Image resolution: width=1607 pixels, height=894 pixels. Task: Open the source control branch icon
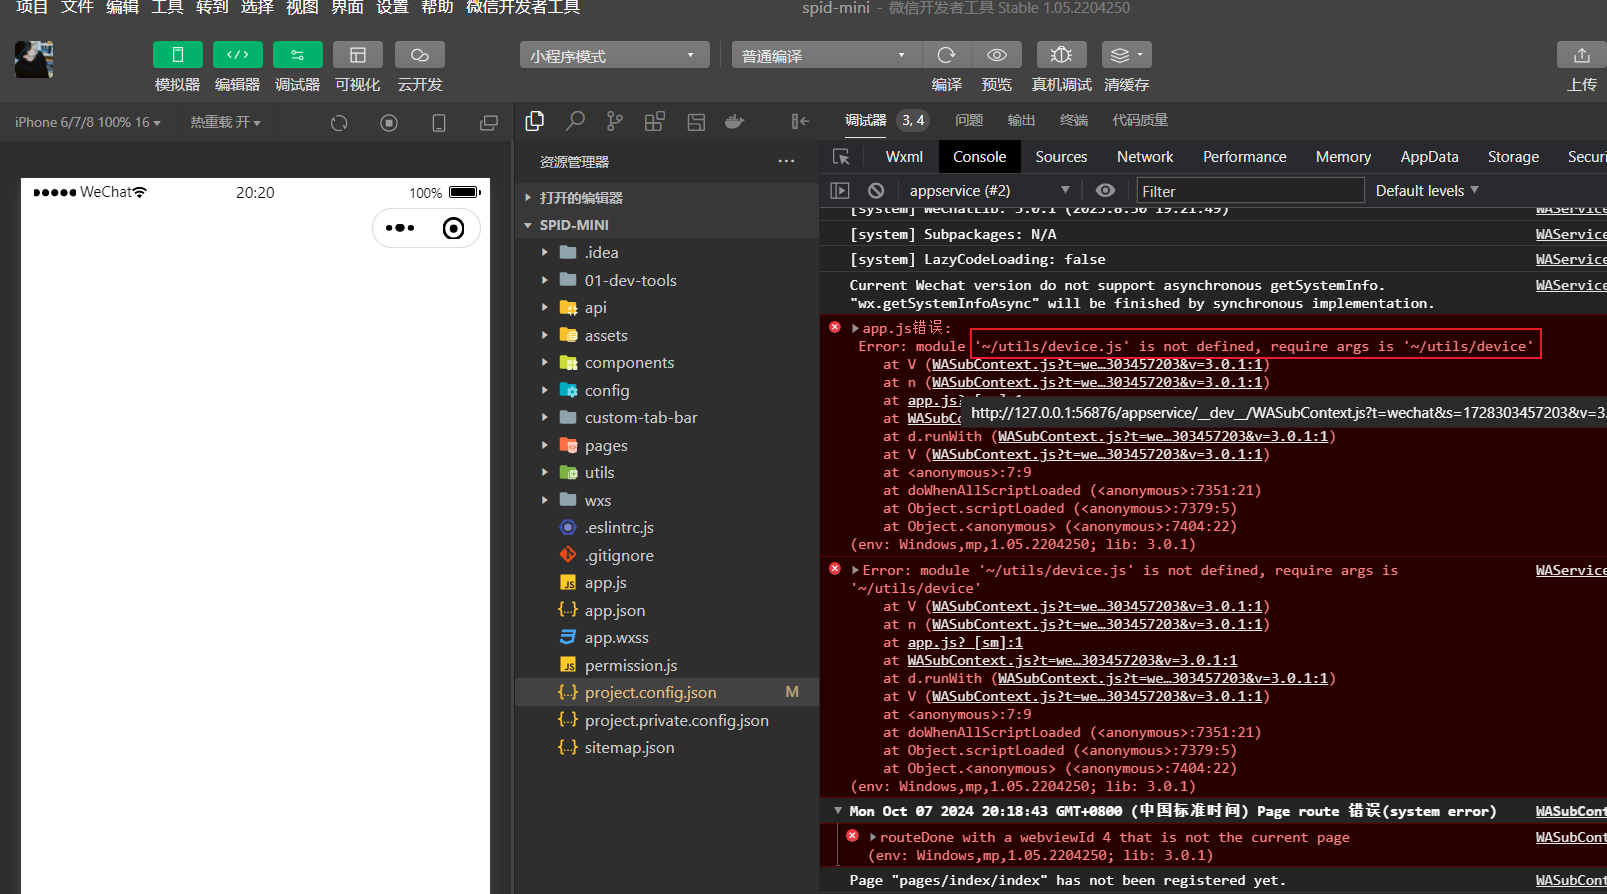tap(615, 121)
